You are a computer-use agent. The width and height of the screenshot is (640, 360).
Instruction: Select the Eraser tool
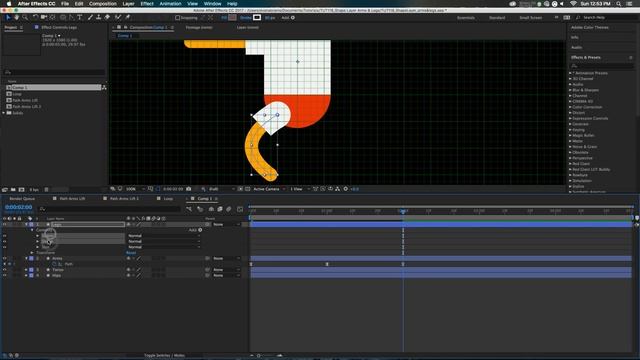point(107,18)
